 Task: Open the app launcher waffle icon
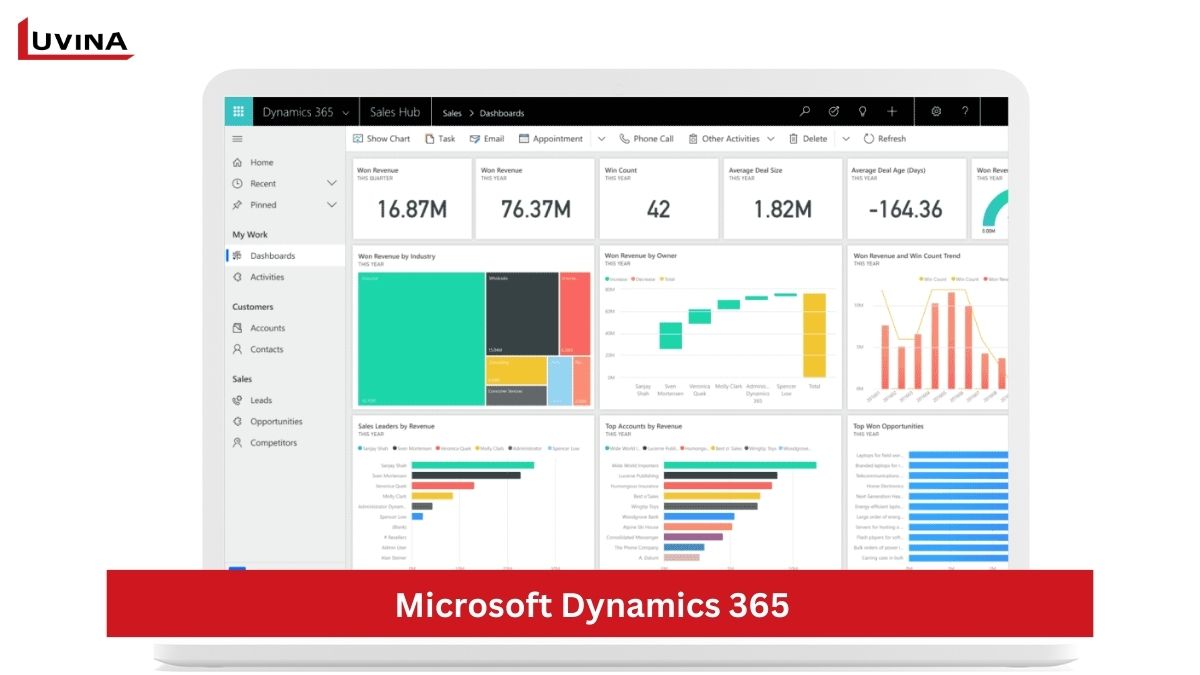(238, 112)
